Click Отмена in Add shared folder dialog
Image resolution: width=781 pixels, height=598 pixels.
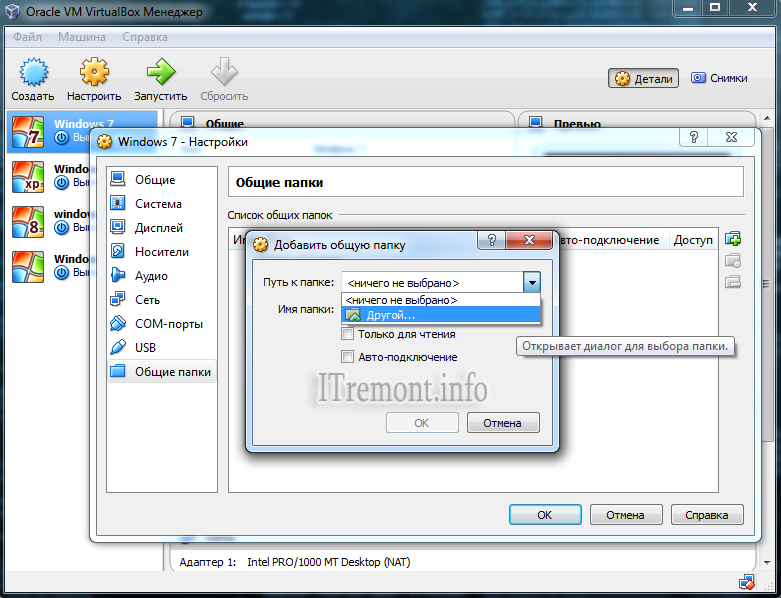tap(503, 423)
